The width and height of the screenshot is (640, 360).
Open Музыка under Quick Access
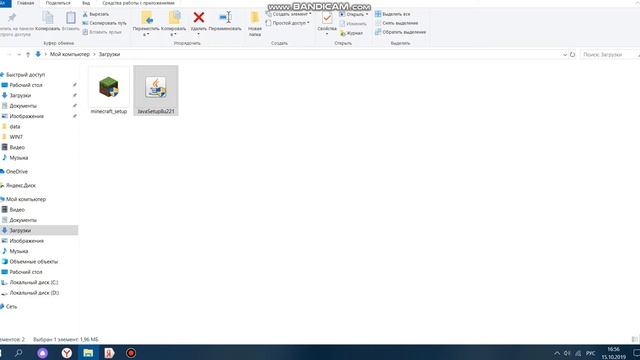pyautogui.click(x=19, y=158)
